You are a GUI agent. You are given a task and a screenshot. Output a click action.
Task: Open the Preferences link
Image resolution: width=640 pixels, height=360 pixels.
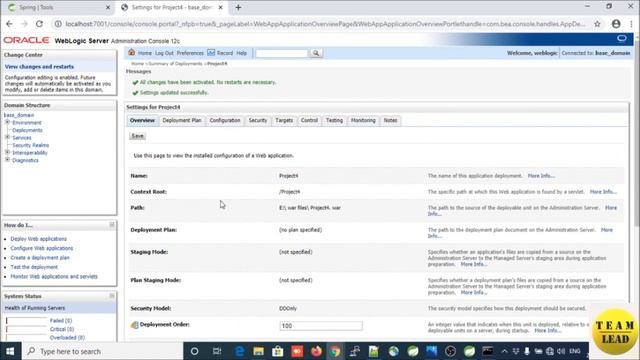point(190,53)
